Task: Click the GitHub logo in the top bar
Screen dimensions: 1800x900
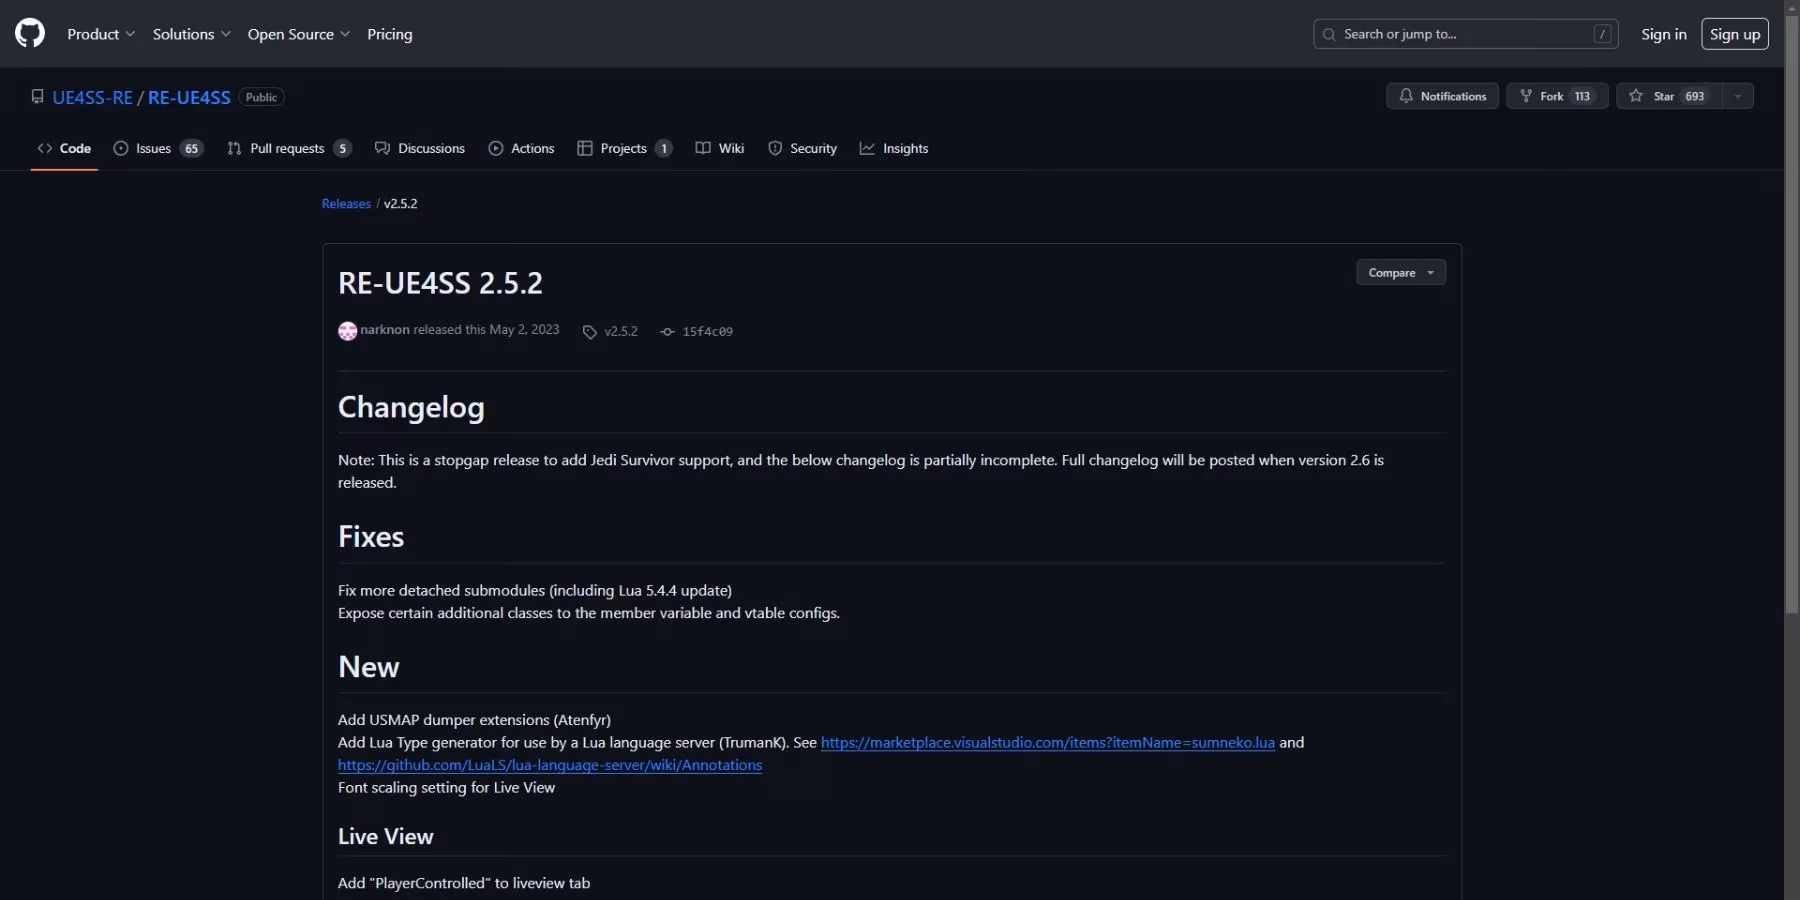Action: pos(29,33)
